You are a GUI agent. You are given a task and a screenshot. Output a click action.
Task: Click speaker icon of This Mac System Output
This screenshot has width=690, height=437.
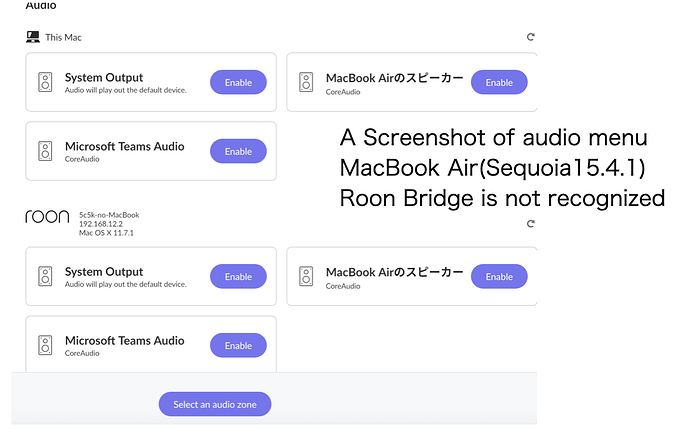[45, 82]
